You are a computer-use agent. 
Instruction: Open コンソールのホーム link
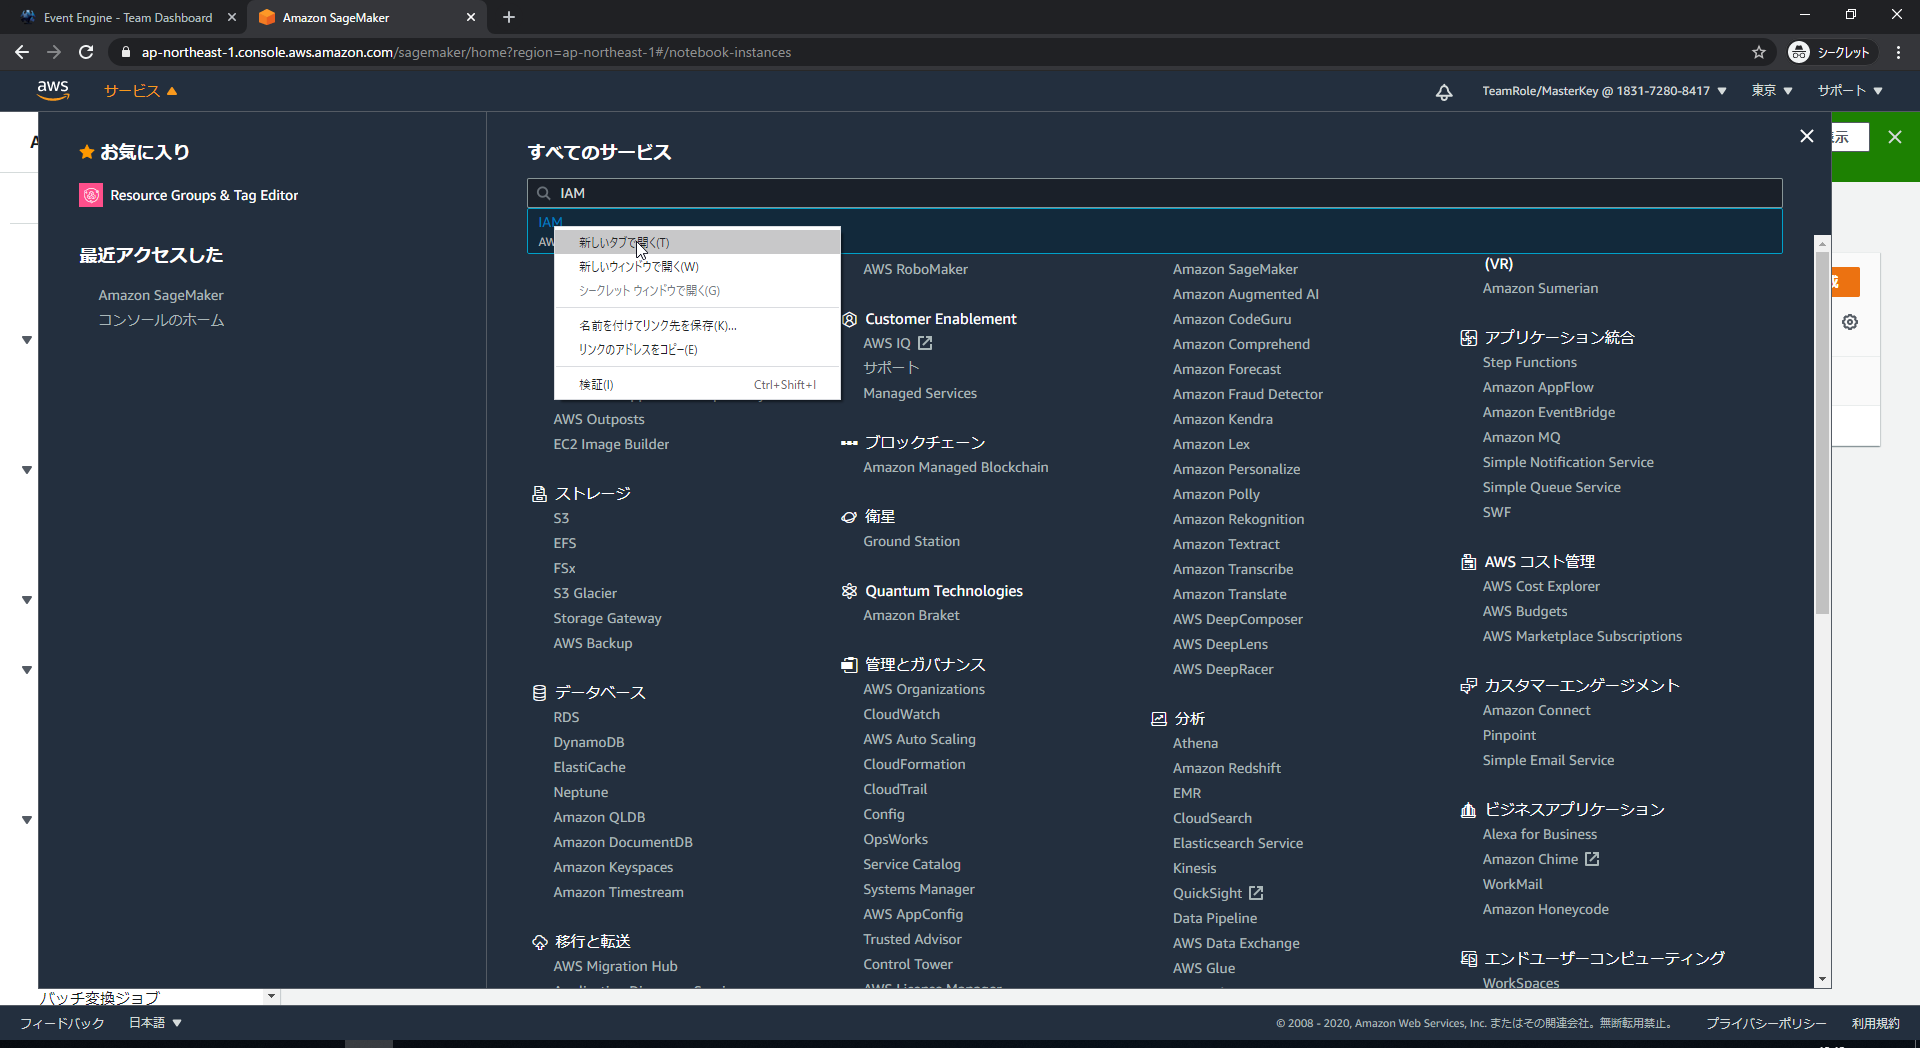pyautogui.click(x=161, y=320)
